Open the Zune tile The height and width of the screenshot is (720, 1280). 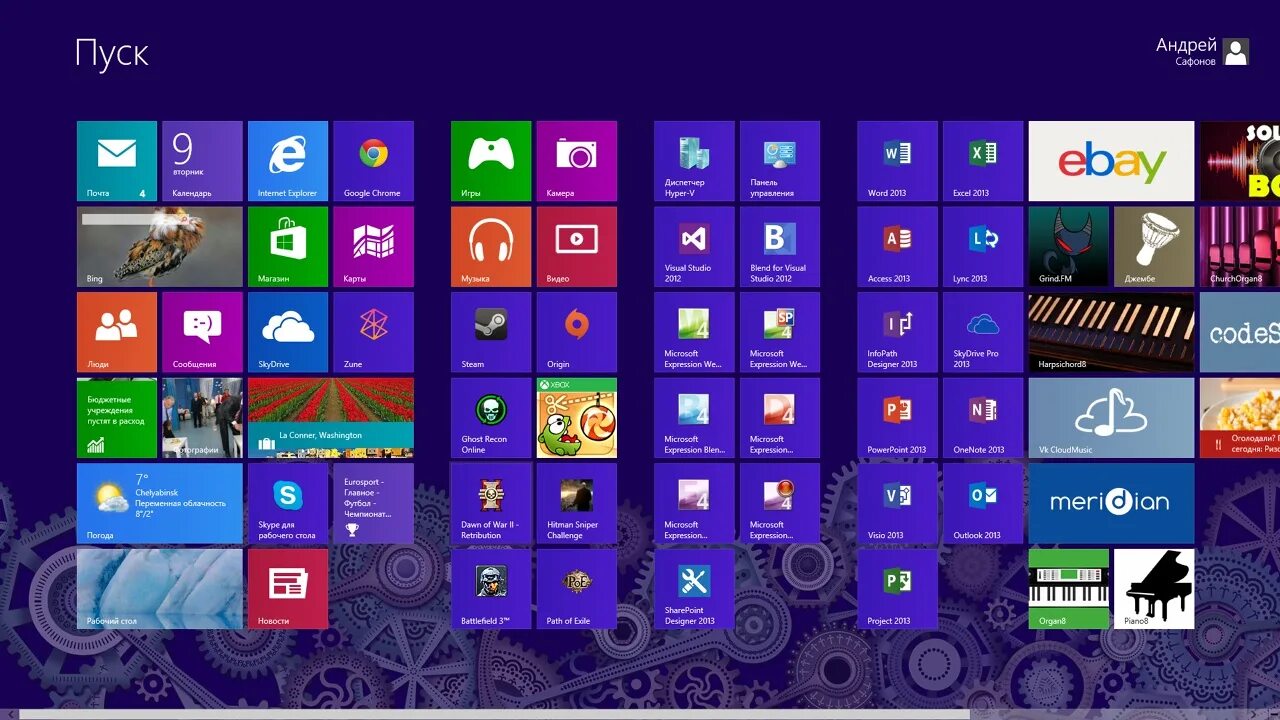(x=373, y=332)
